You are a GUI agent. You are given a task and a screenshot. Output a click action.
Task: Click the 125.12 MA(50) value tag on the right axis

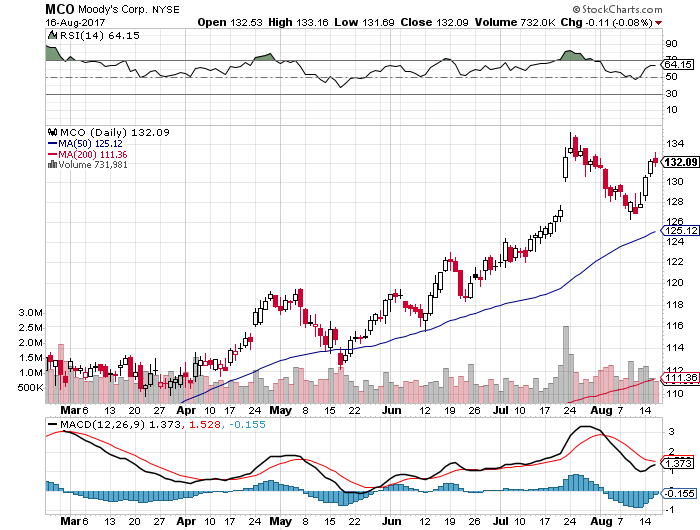pyautogui.click(x=680, y=231)
